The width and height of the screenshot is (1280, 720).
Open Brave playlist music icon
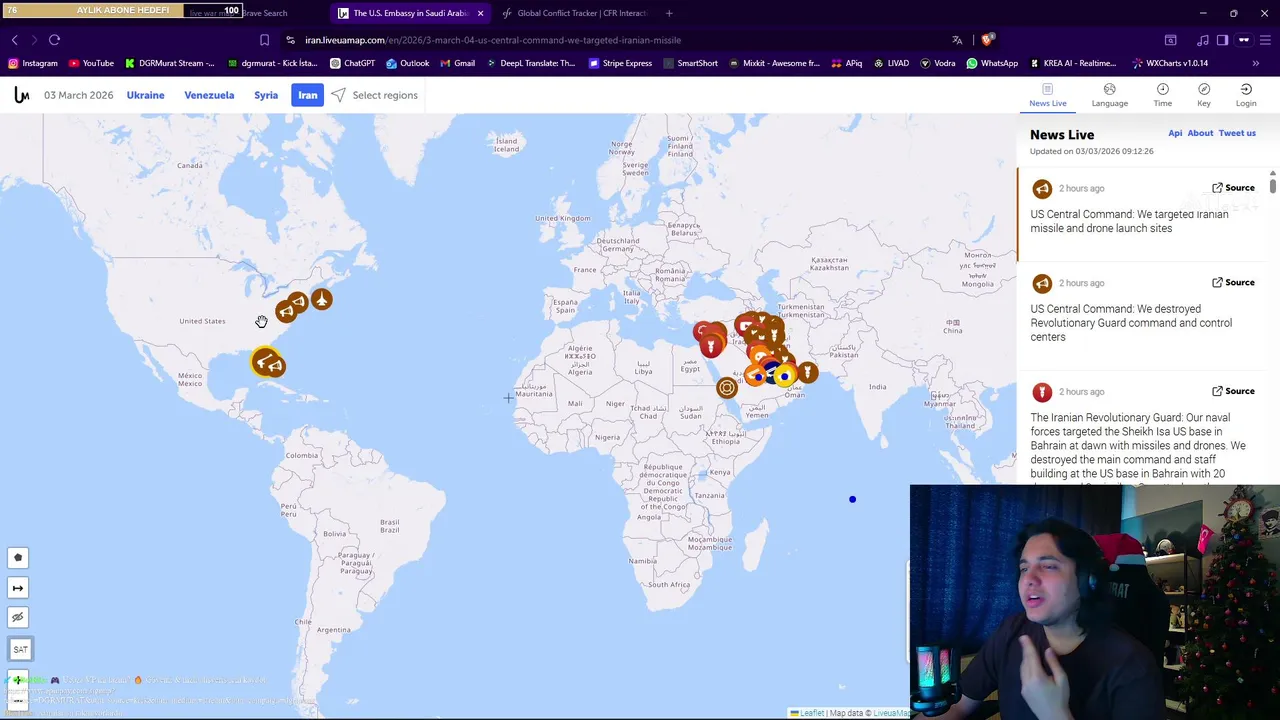pyautogui.click(x=1202, y=40)
